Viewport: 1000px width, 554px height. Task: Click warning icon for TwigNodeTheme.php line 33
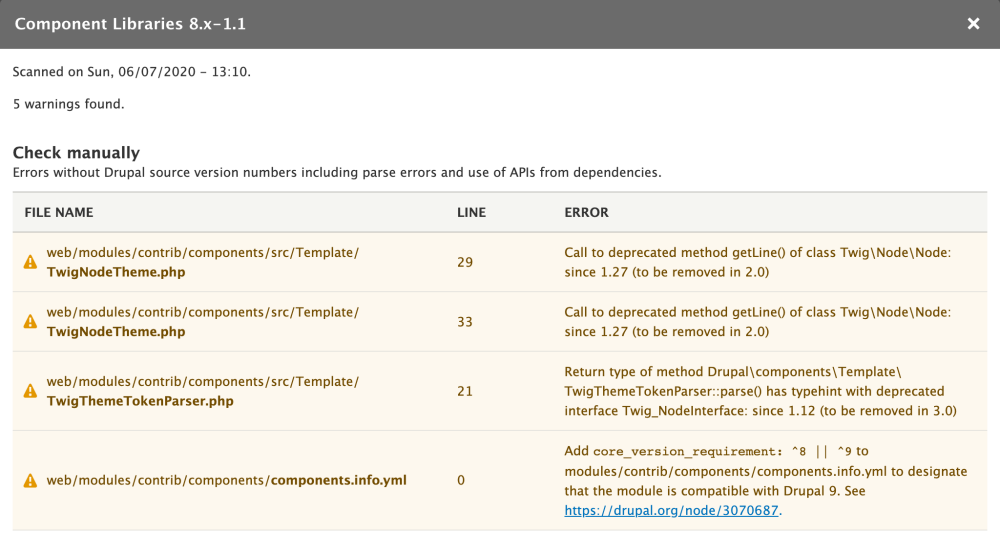point(30,322)
